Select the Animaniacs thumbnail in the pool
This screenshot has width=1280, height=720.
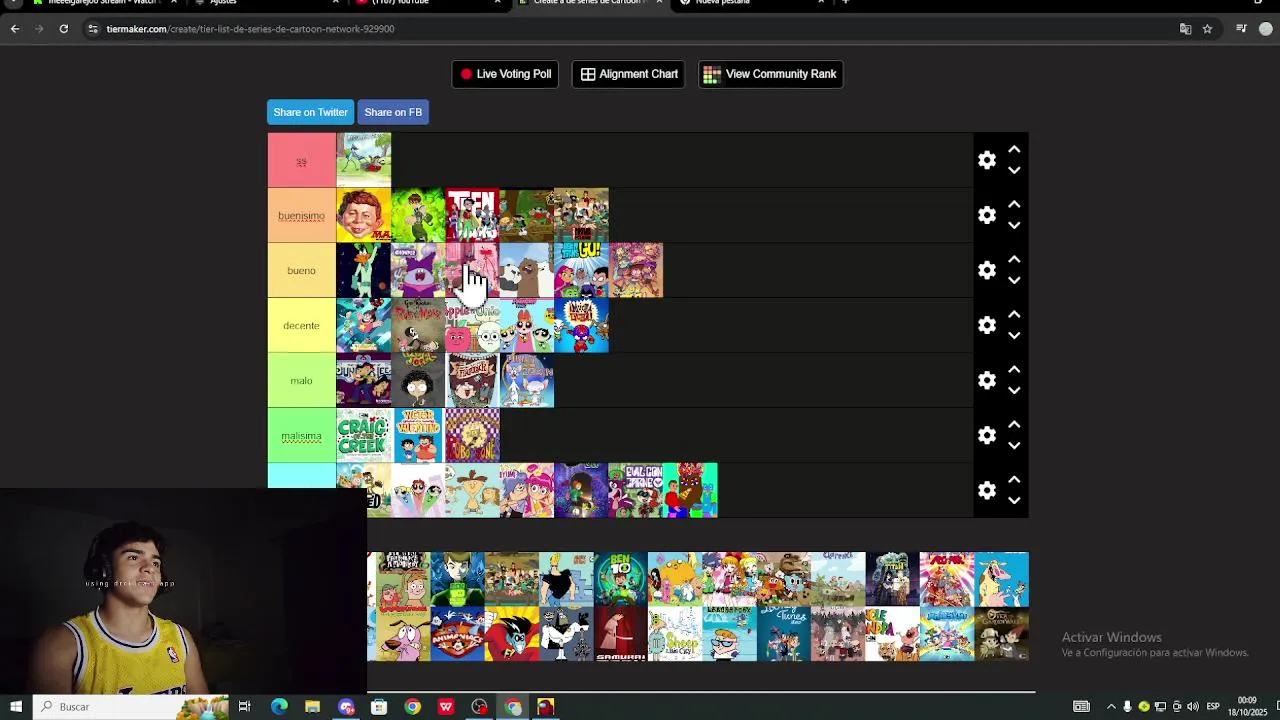click(x=457, y=634)
